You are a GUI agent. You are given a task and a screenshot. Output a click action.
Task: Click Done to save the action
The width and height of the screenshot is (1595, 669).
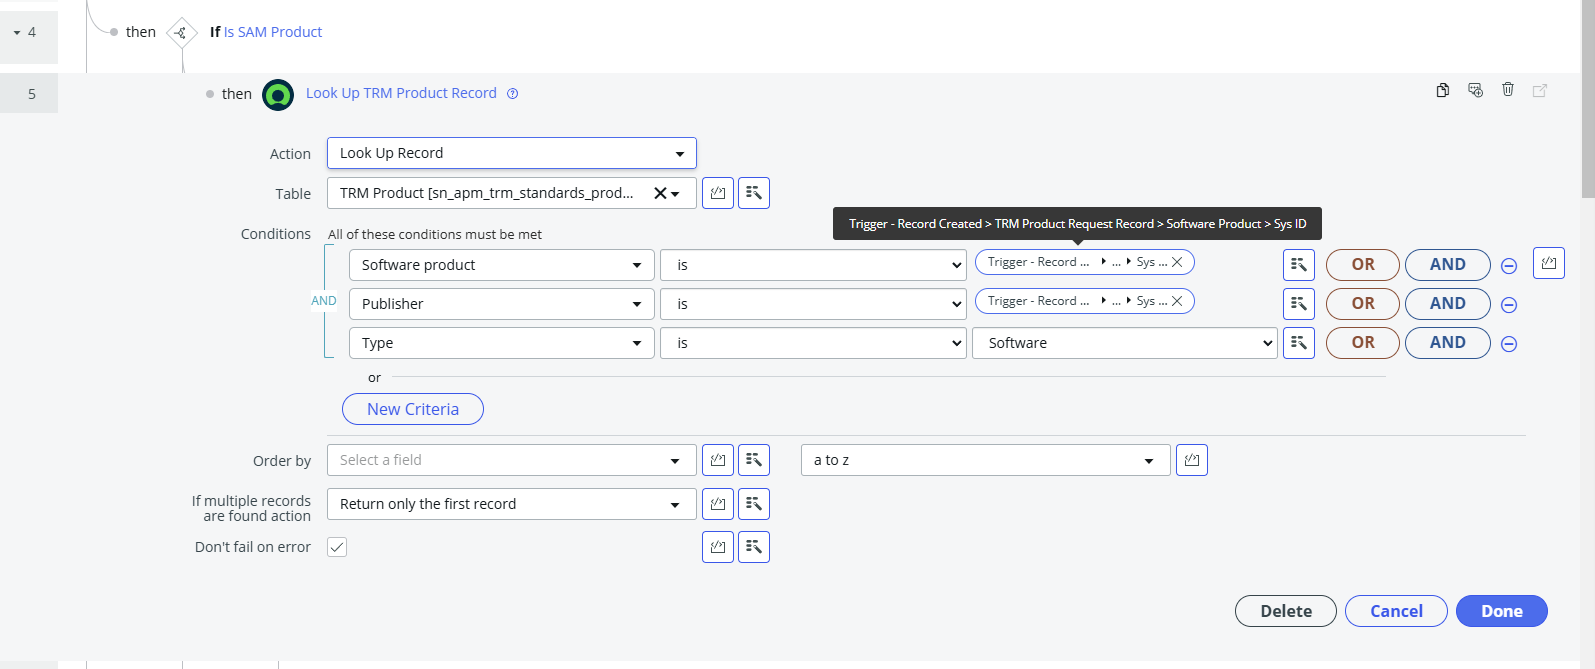[1502, 611]
